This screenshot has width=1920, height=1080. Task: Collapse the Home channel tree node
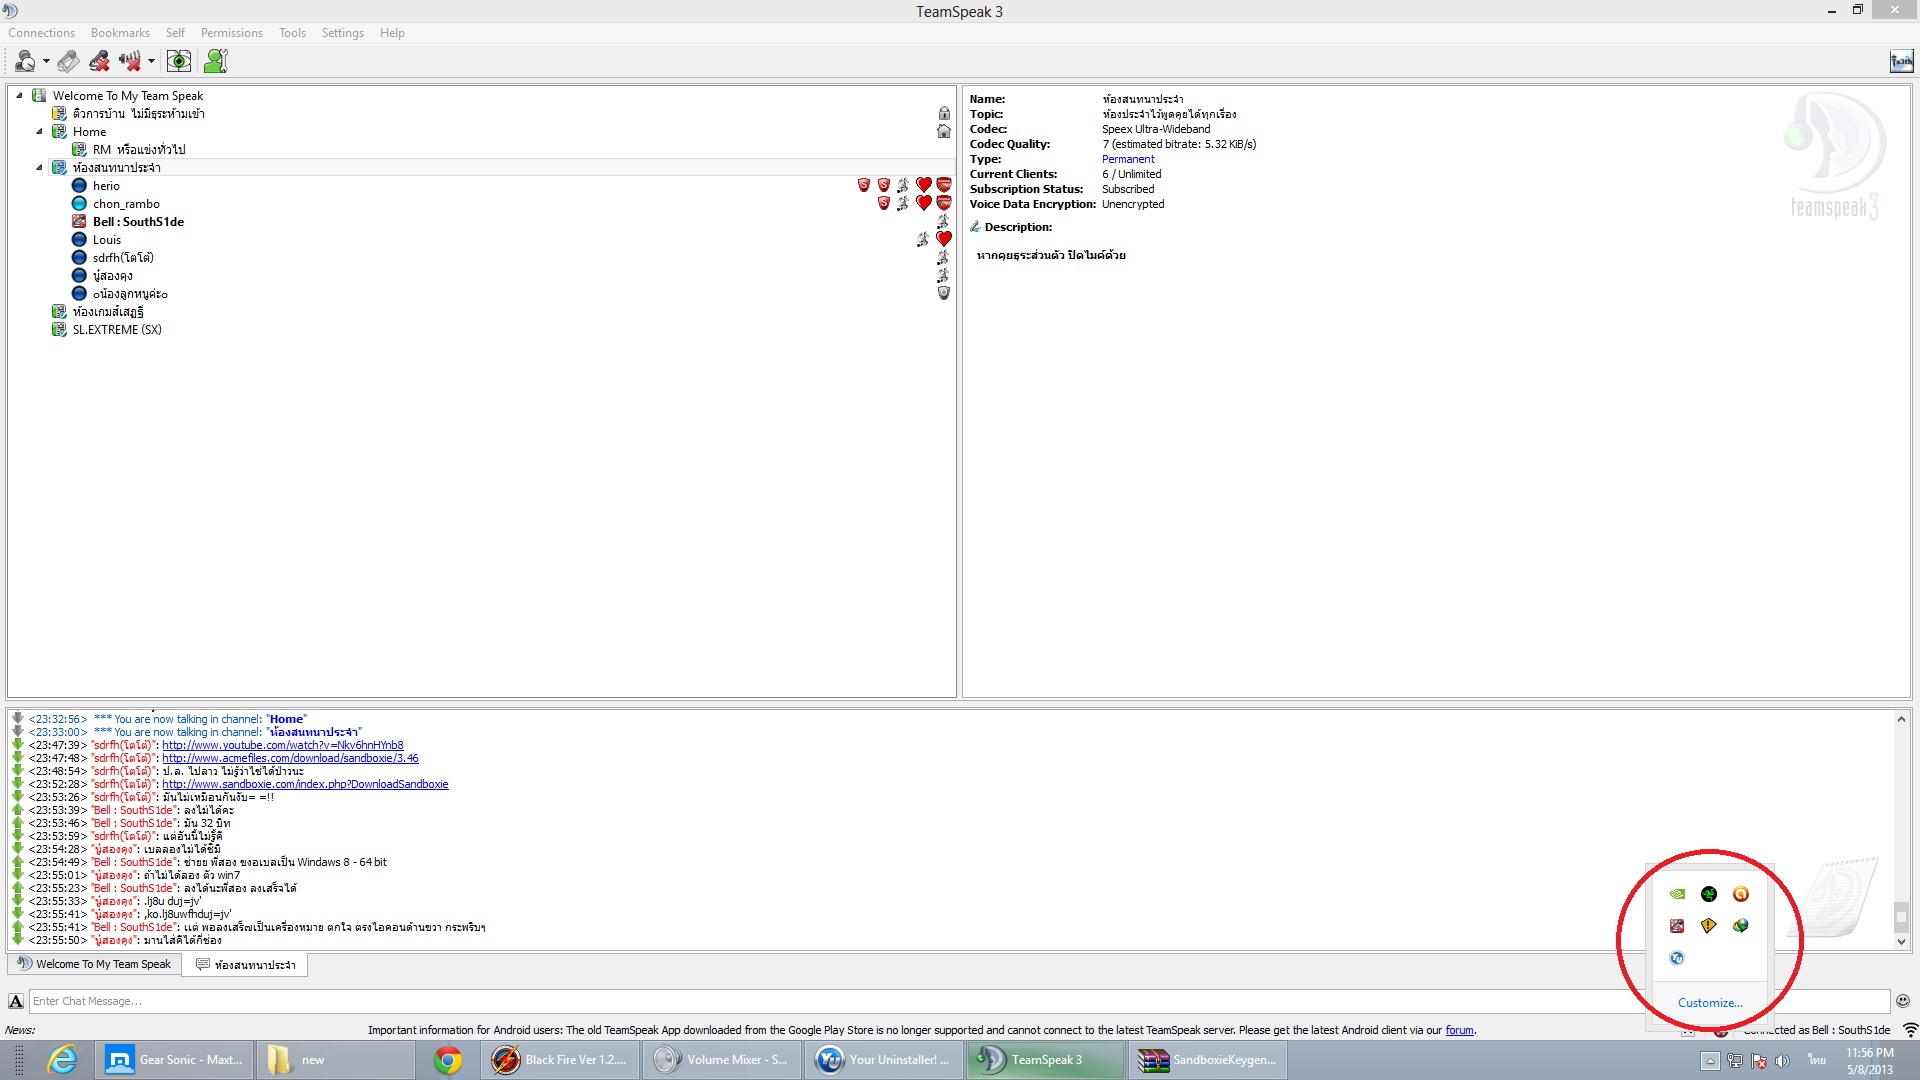click(x=40, y=132)
